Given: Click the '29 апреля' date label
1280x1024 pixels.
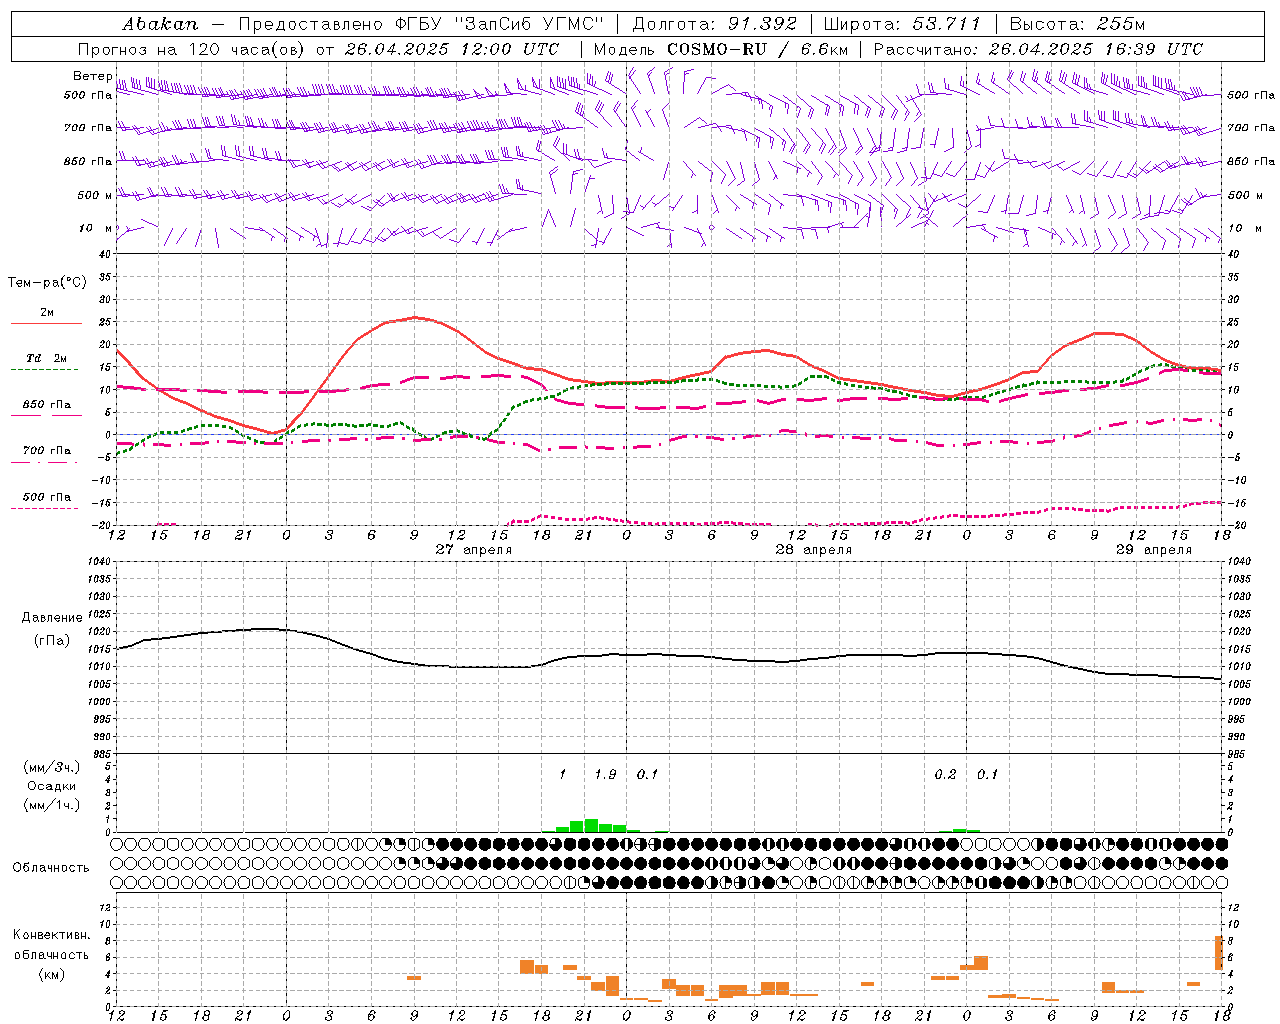Looking at the screenshot, I should (x=1153, y=550).
